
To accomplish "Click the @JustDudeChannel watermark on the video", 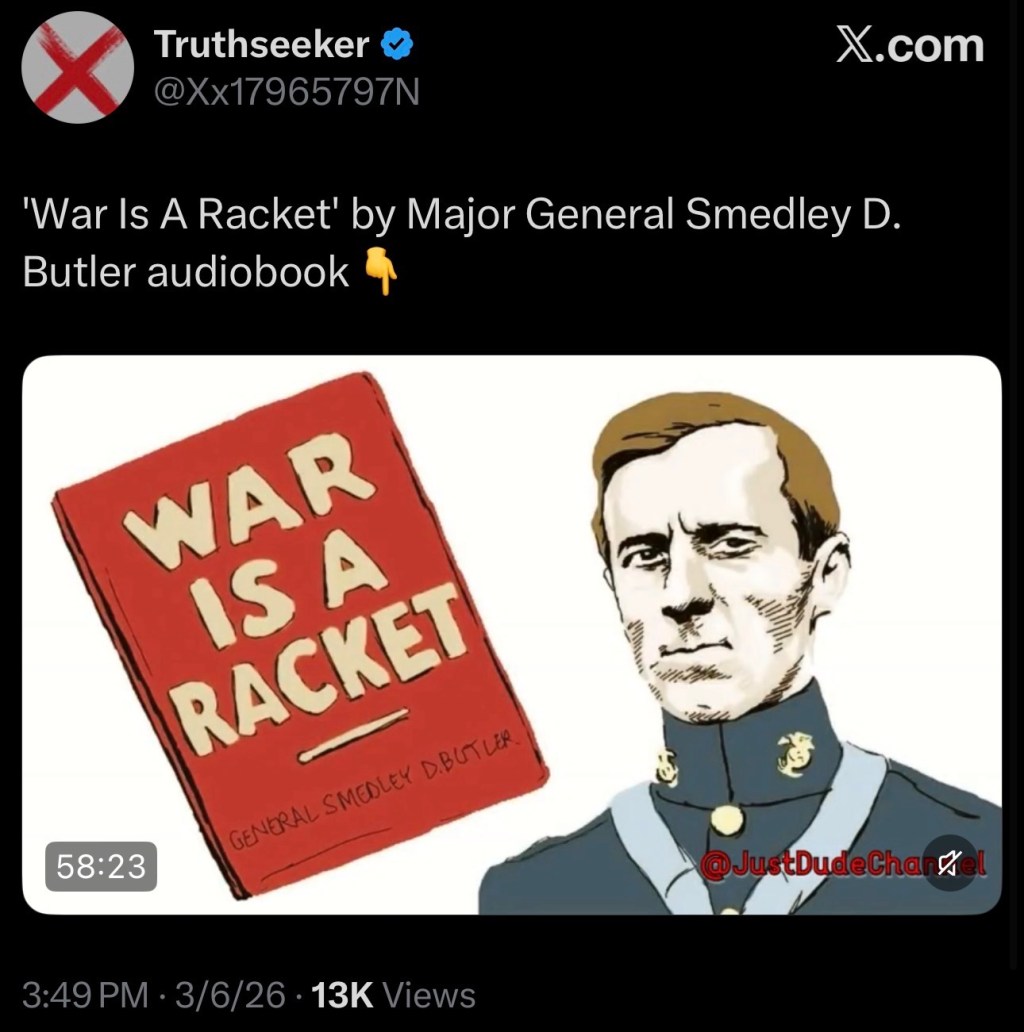I will click(x=844, y=863).
